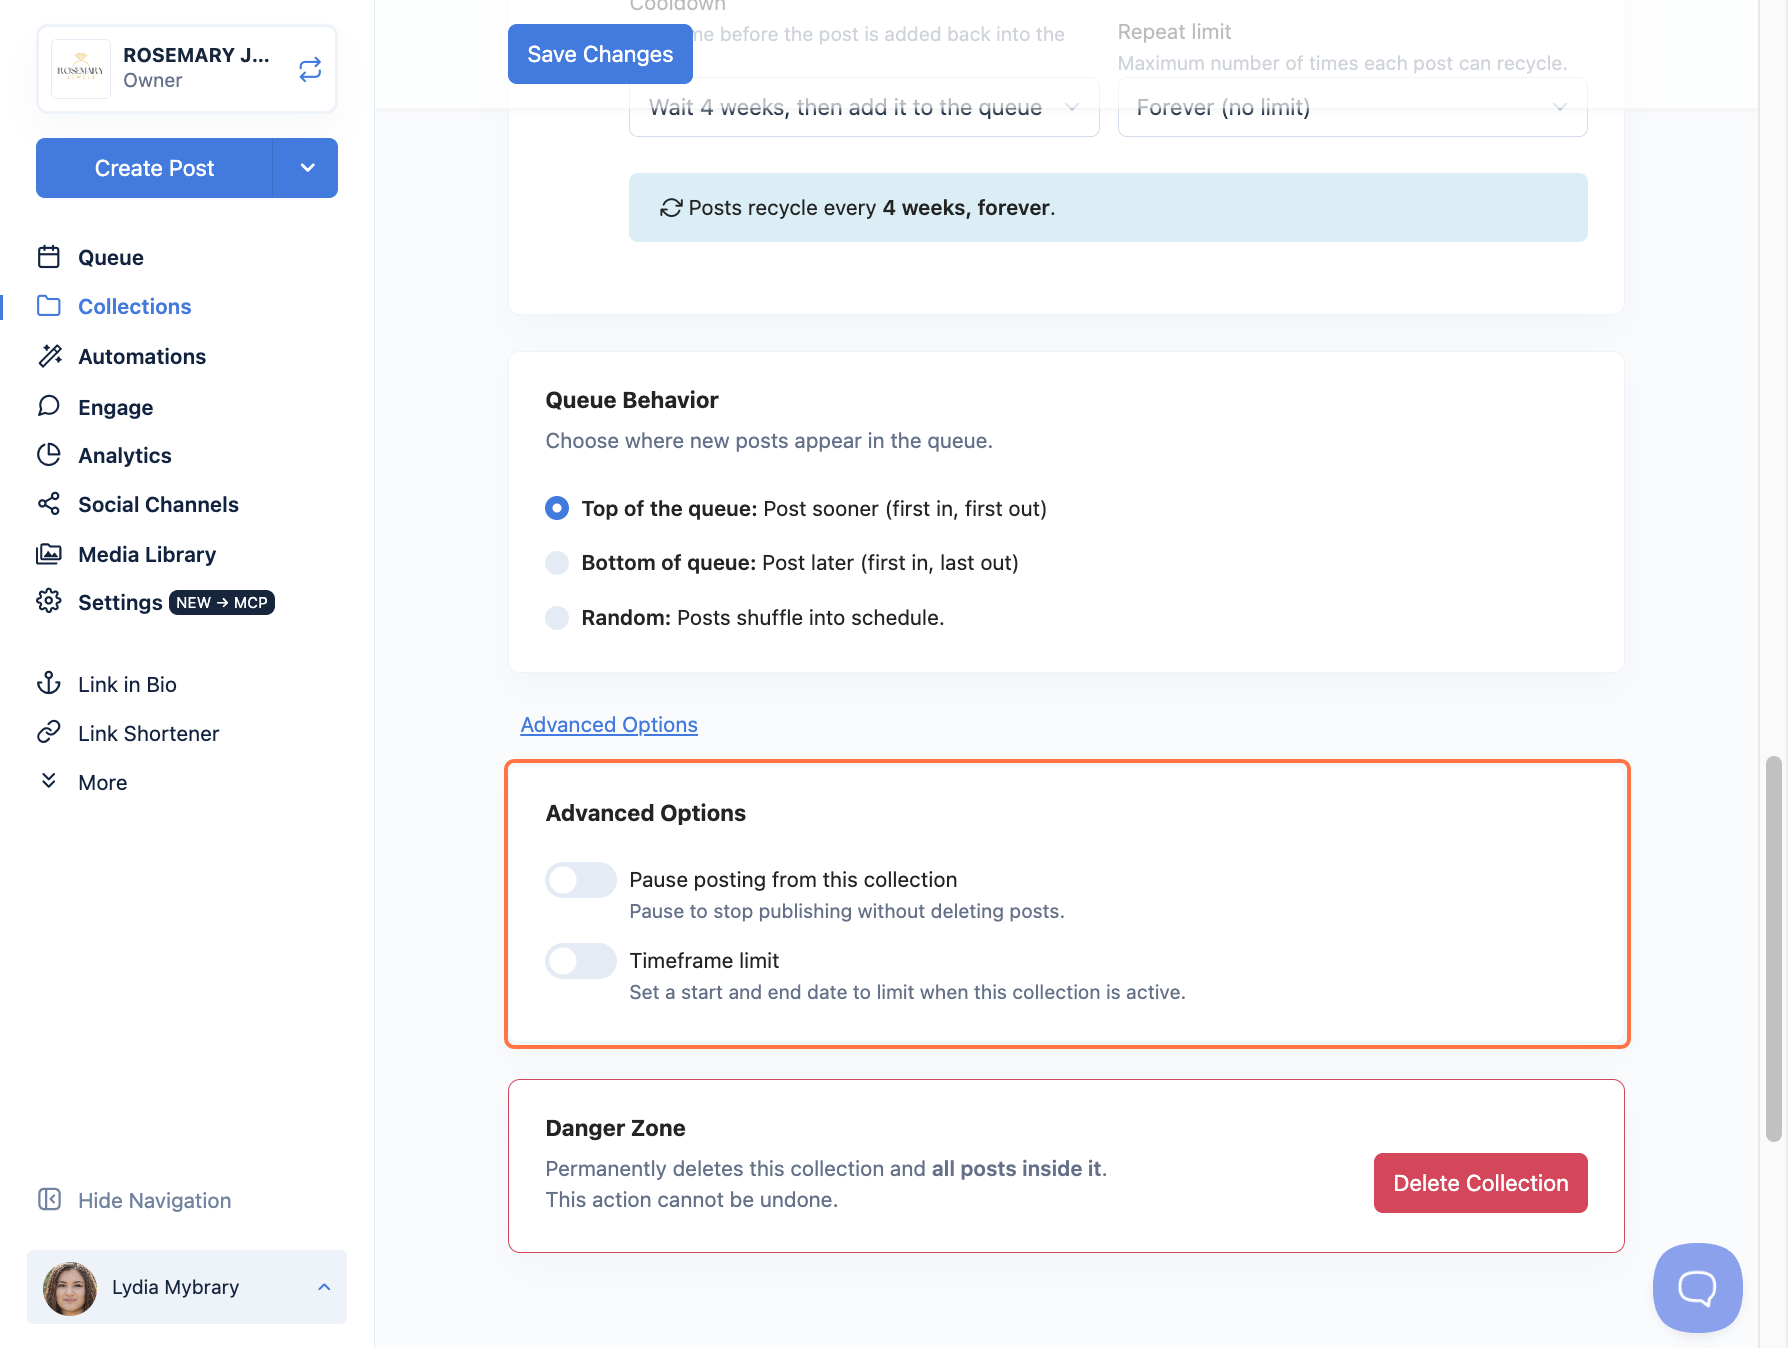Click the Link in Bio anchor icon

49,684
